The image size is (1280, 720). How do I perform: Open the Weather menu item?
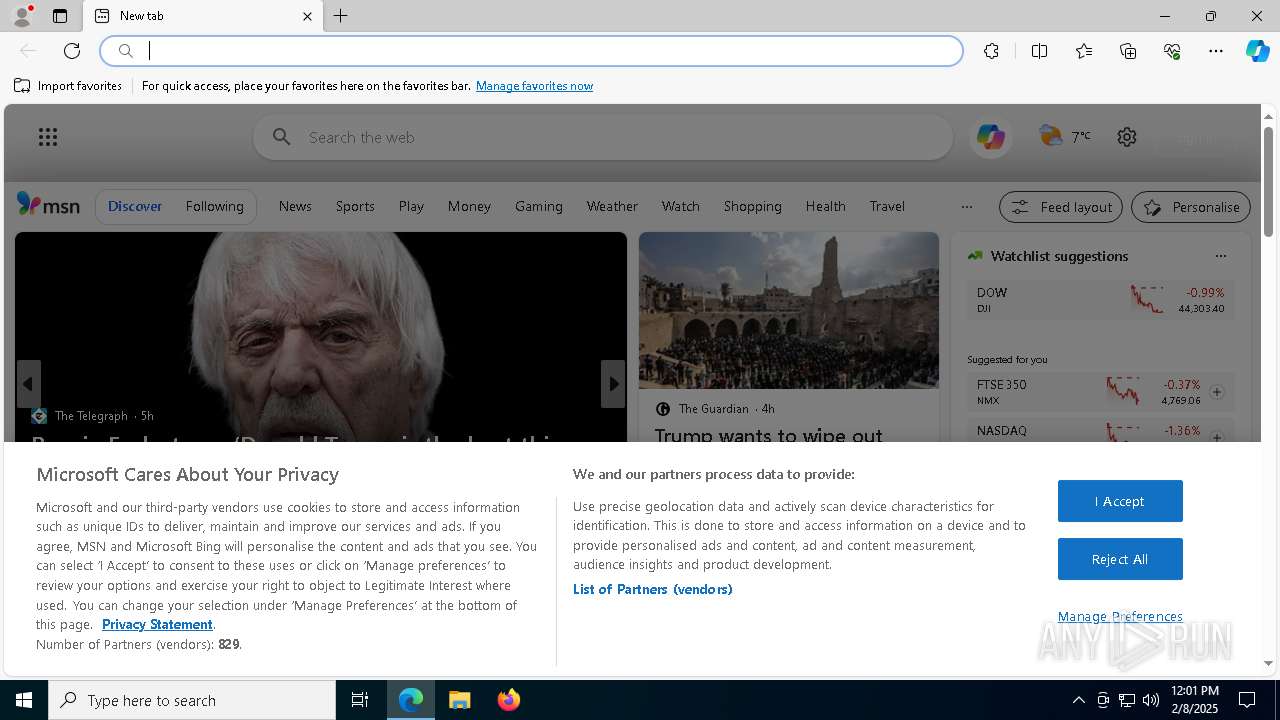(612, 206)
